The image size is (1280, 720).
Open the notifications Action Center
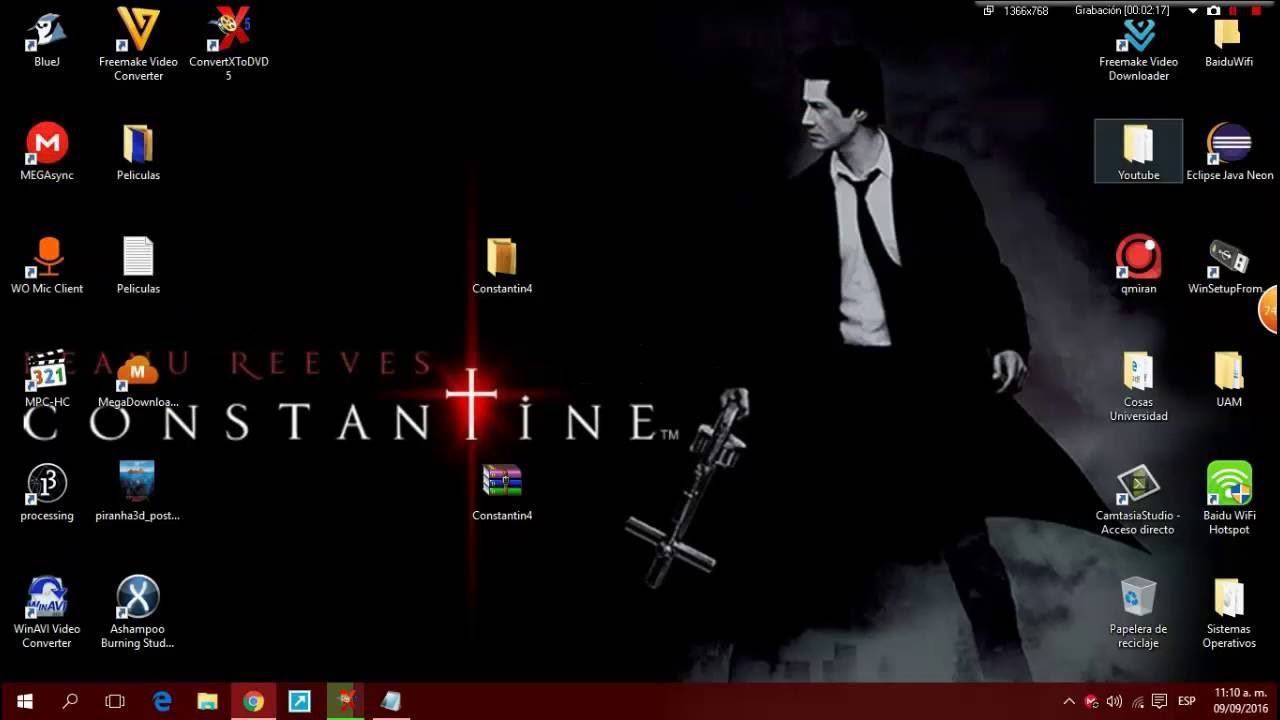coord(1159,701)
